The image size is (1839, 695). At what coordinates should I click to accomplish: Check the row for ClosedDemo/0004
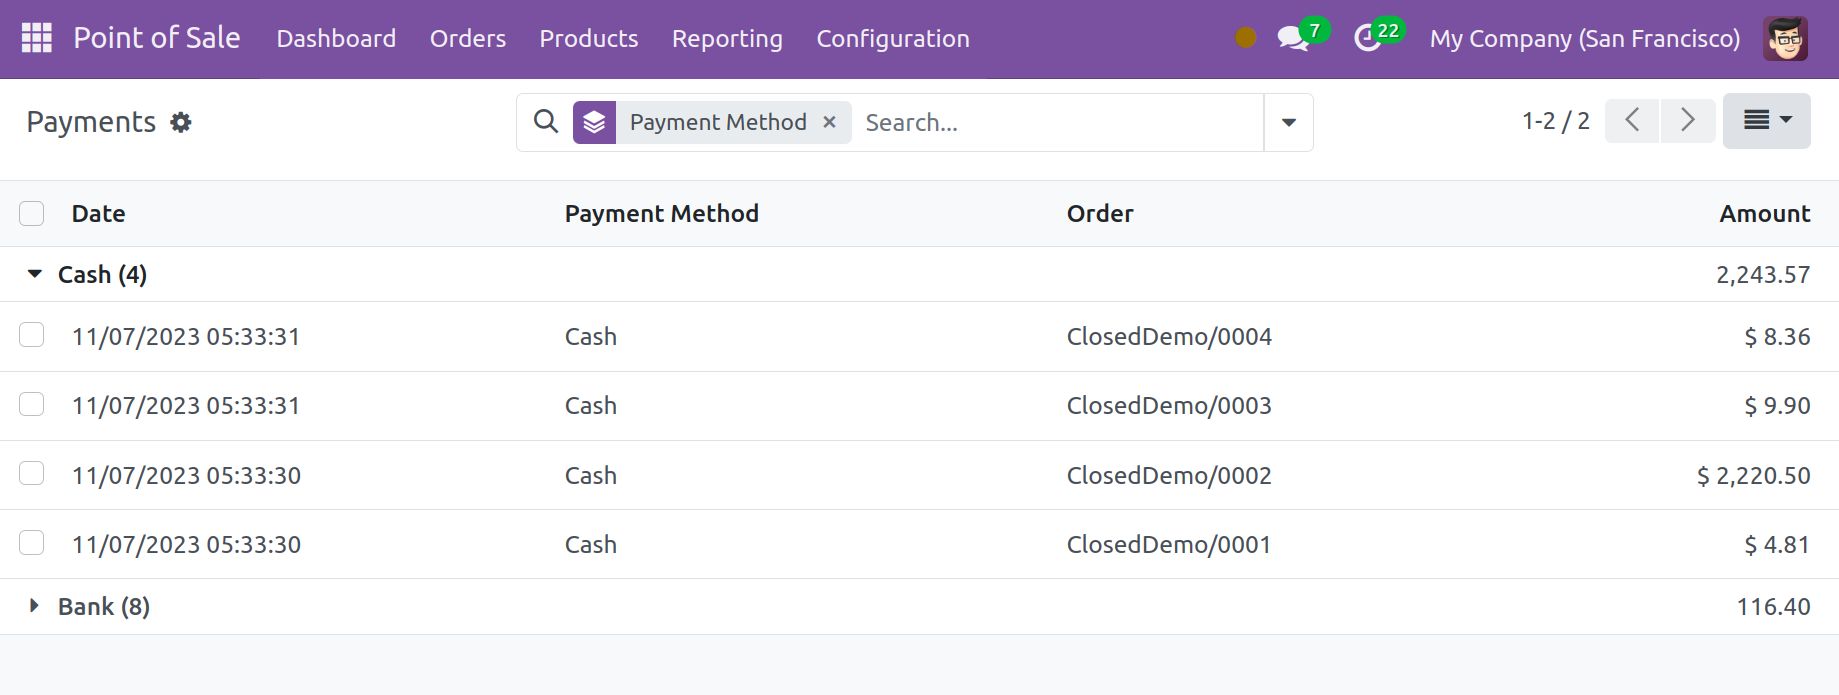[32, 335]
